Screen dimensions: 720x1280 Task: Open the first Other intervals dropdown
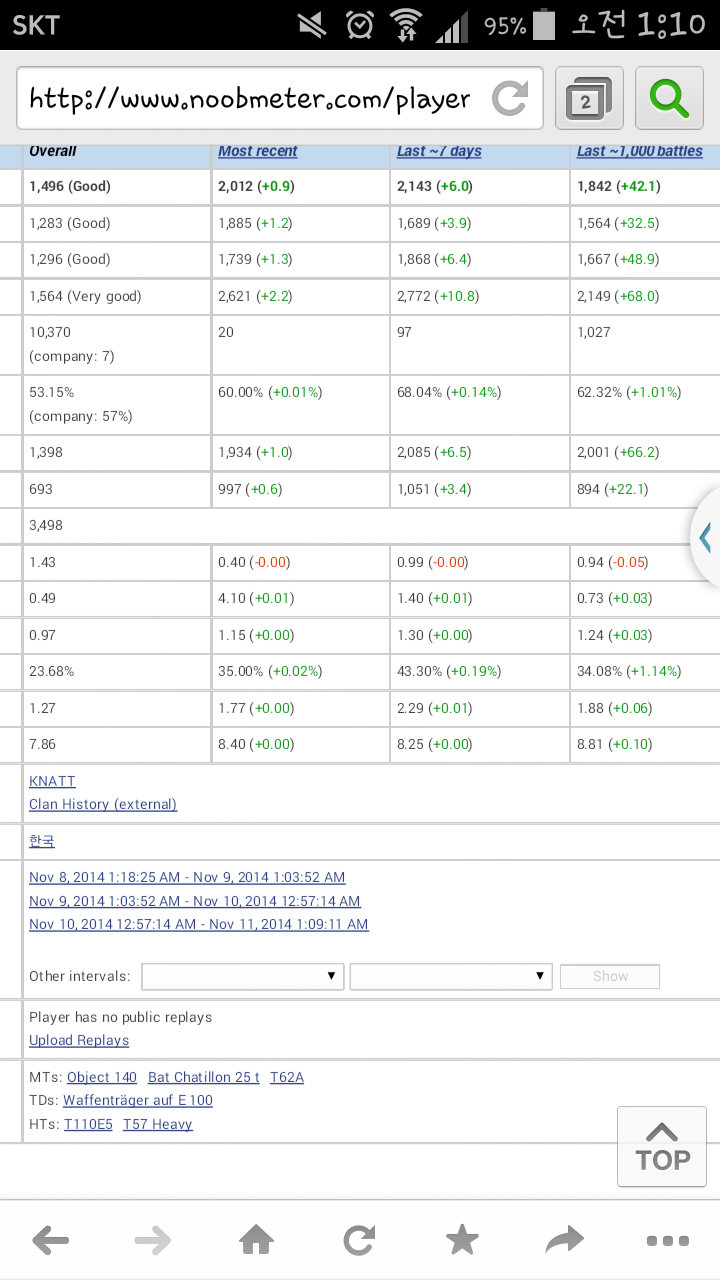pyautogui.click(x=243, y=976)
